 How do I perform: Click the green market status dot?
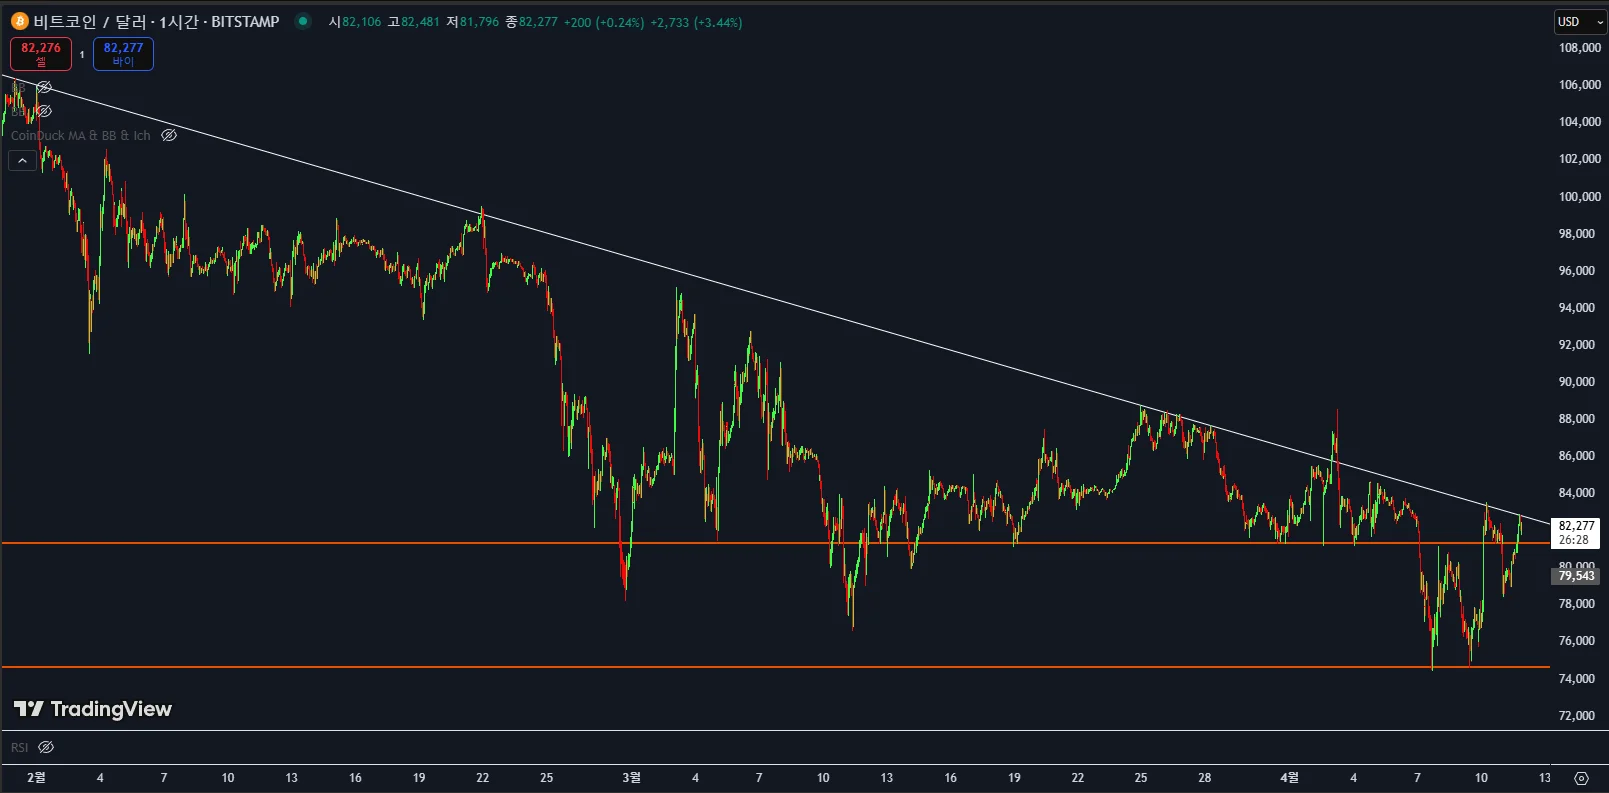click(x=303, y=21)
